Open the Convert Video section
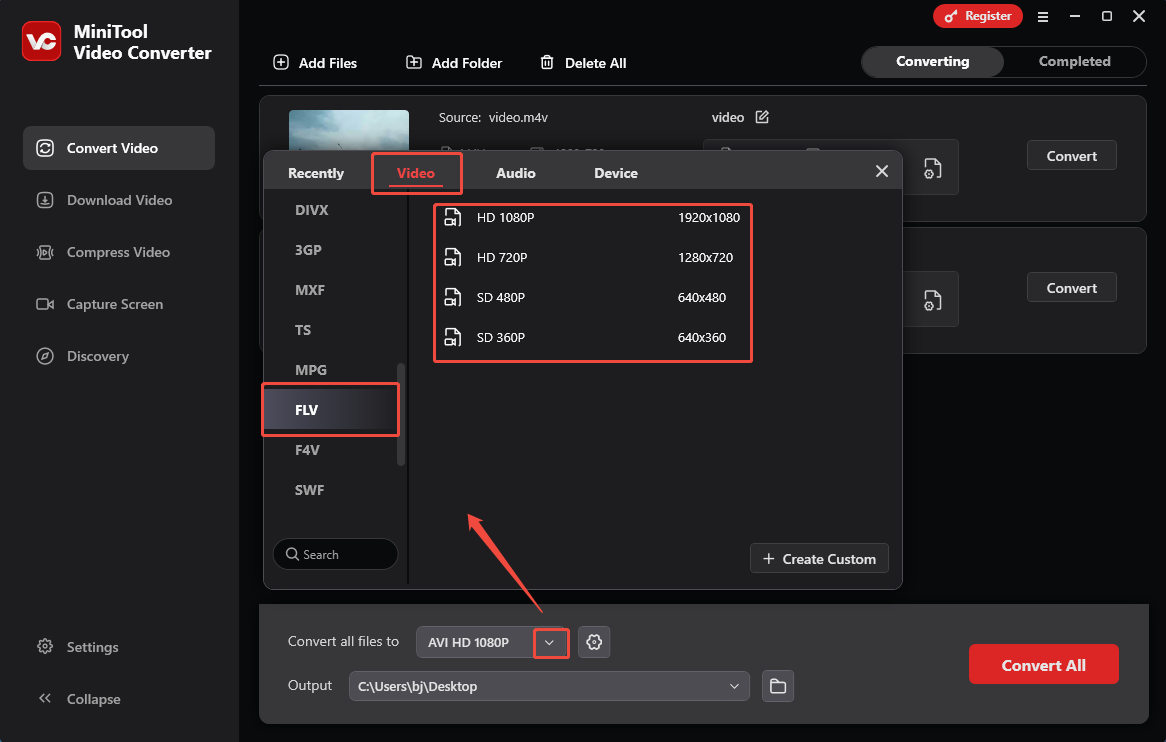1166x742 pixels. tap(119, 148)
